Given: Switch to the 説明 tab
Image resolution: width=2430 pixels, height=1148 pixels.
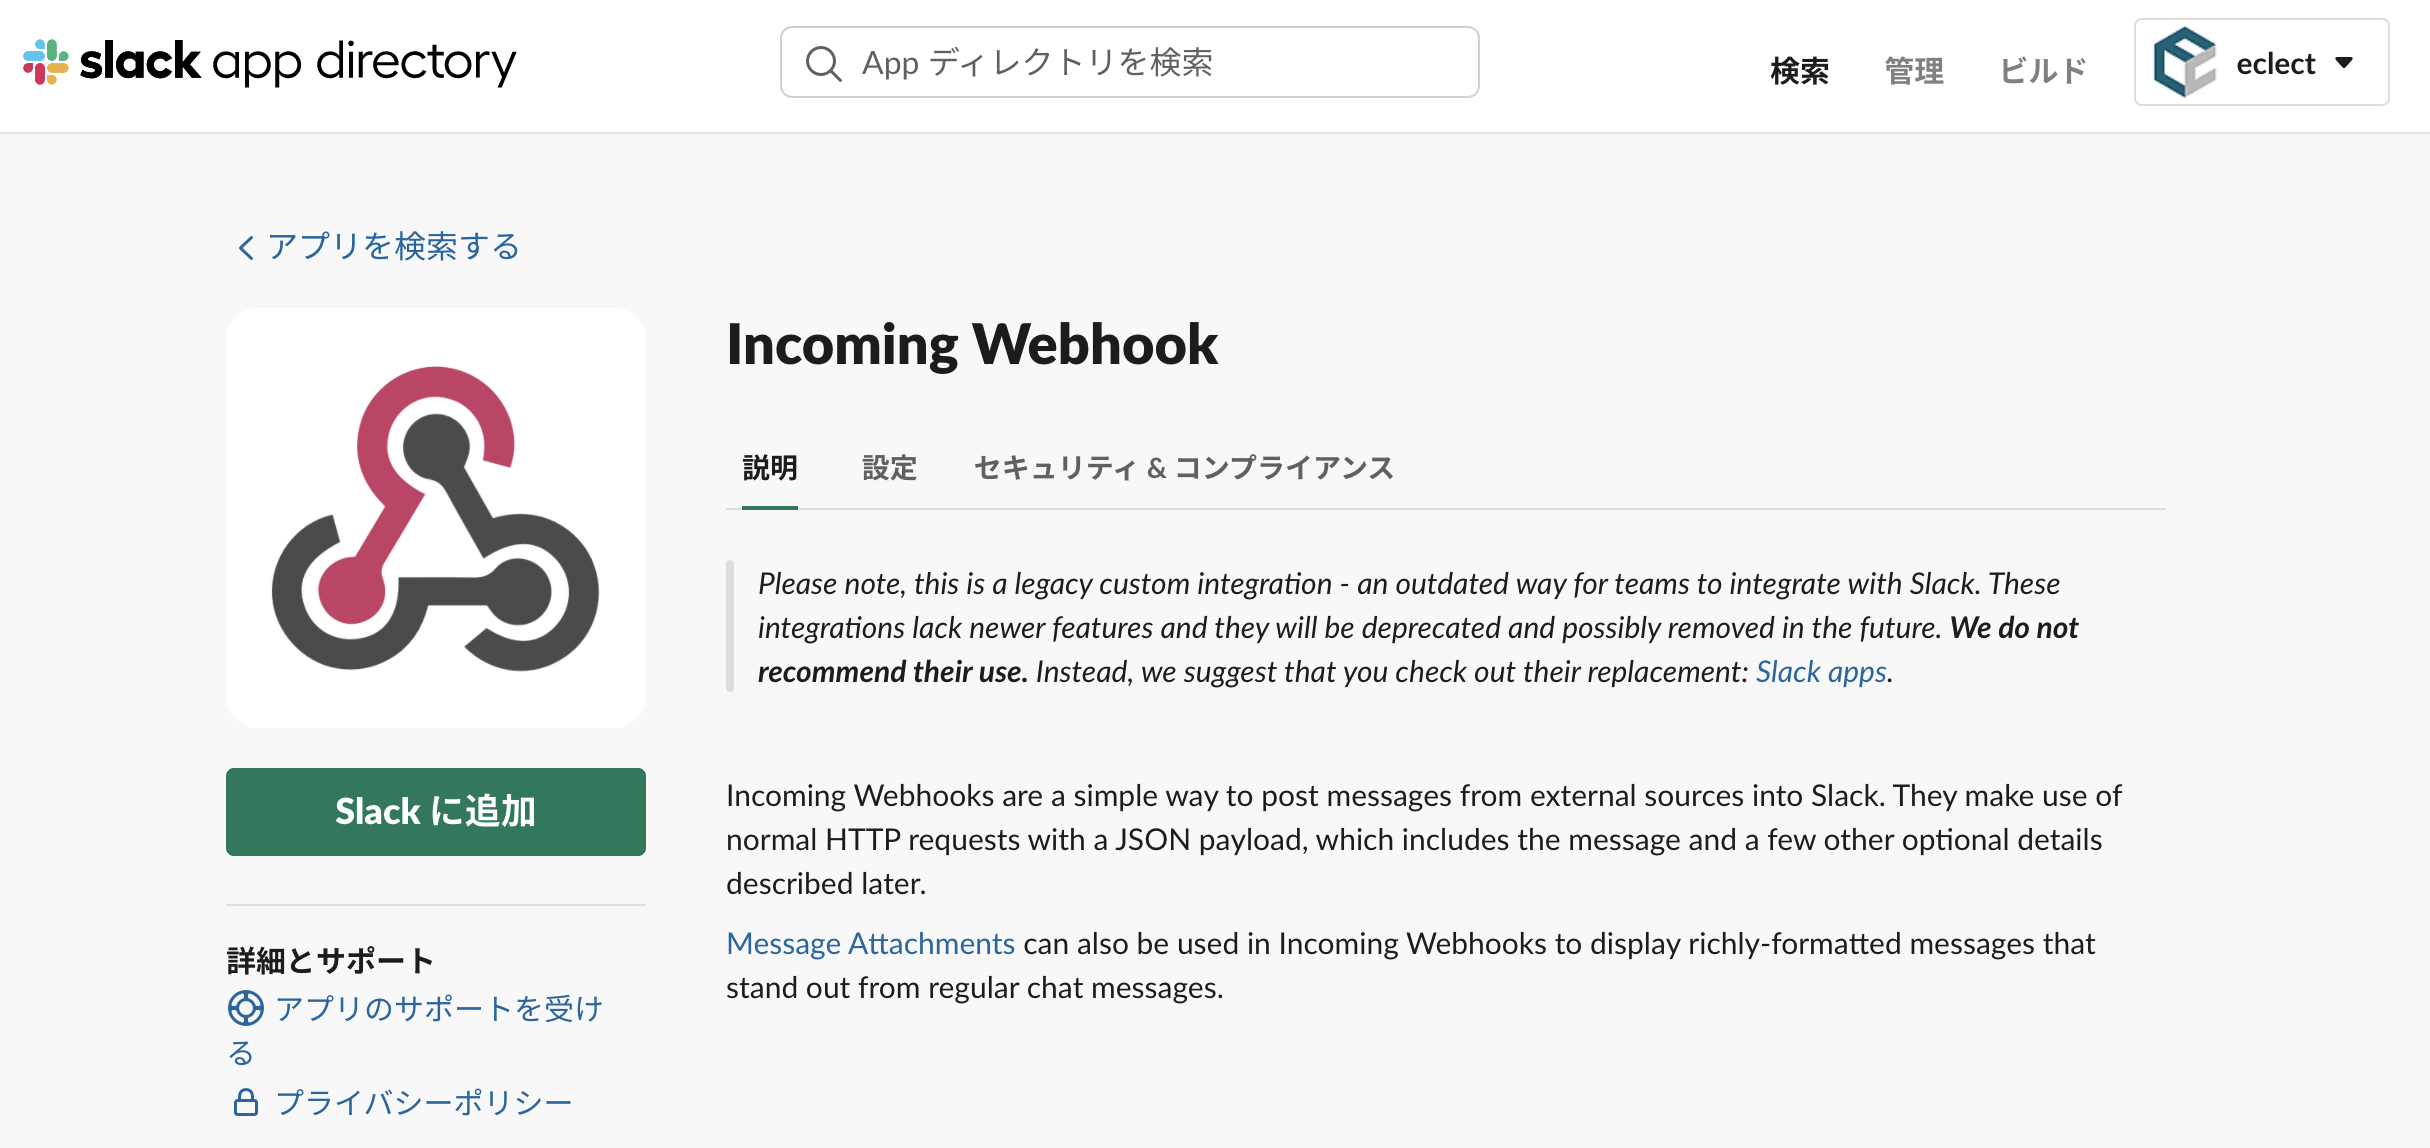Looking at the screenshot, I should (x=770, y=468).
